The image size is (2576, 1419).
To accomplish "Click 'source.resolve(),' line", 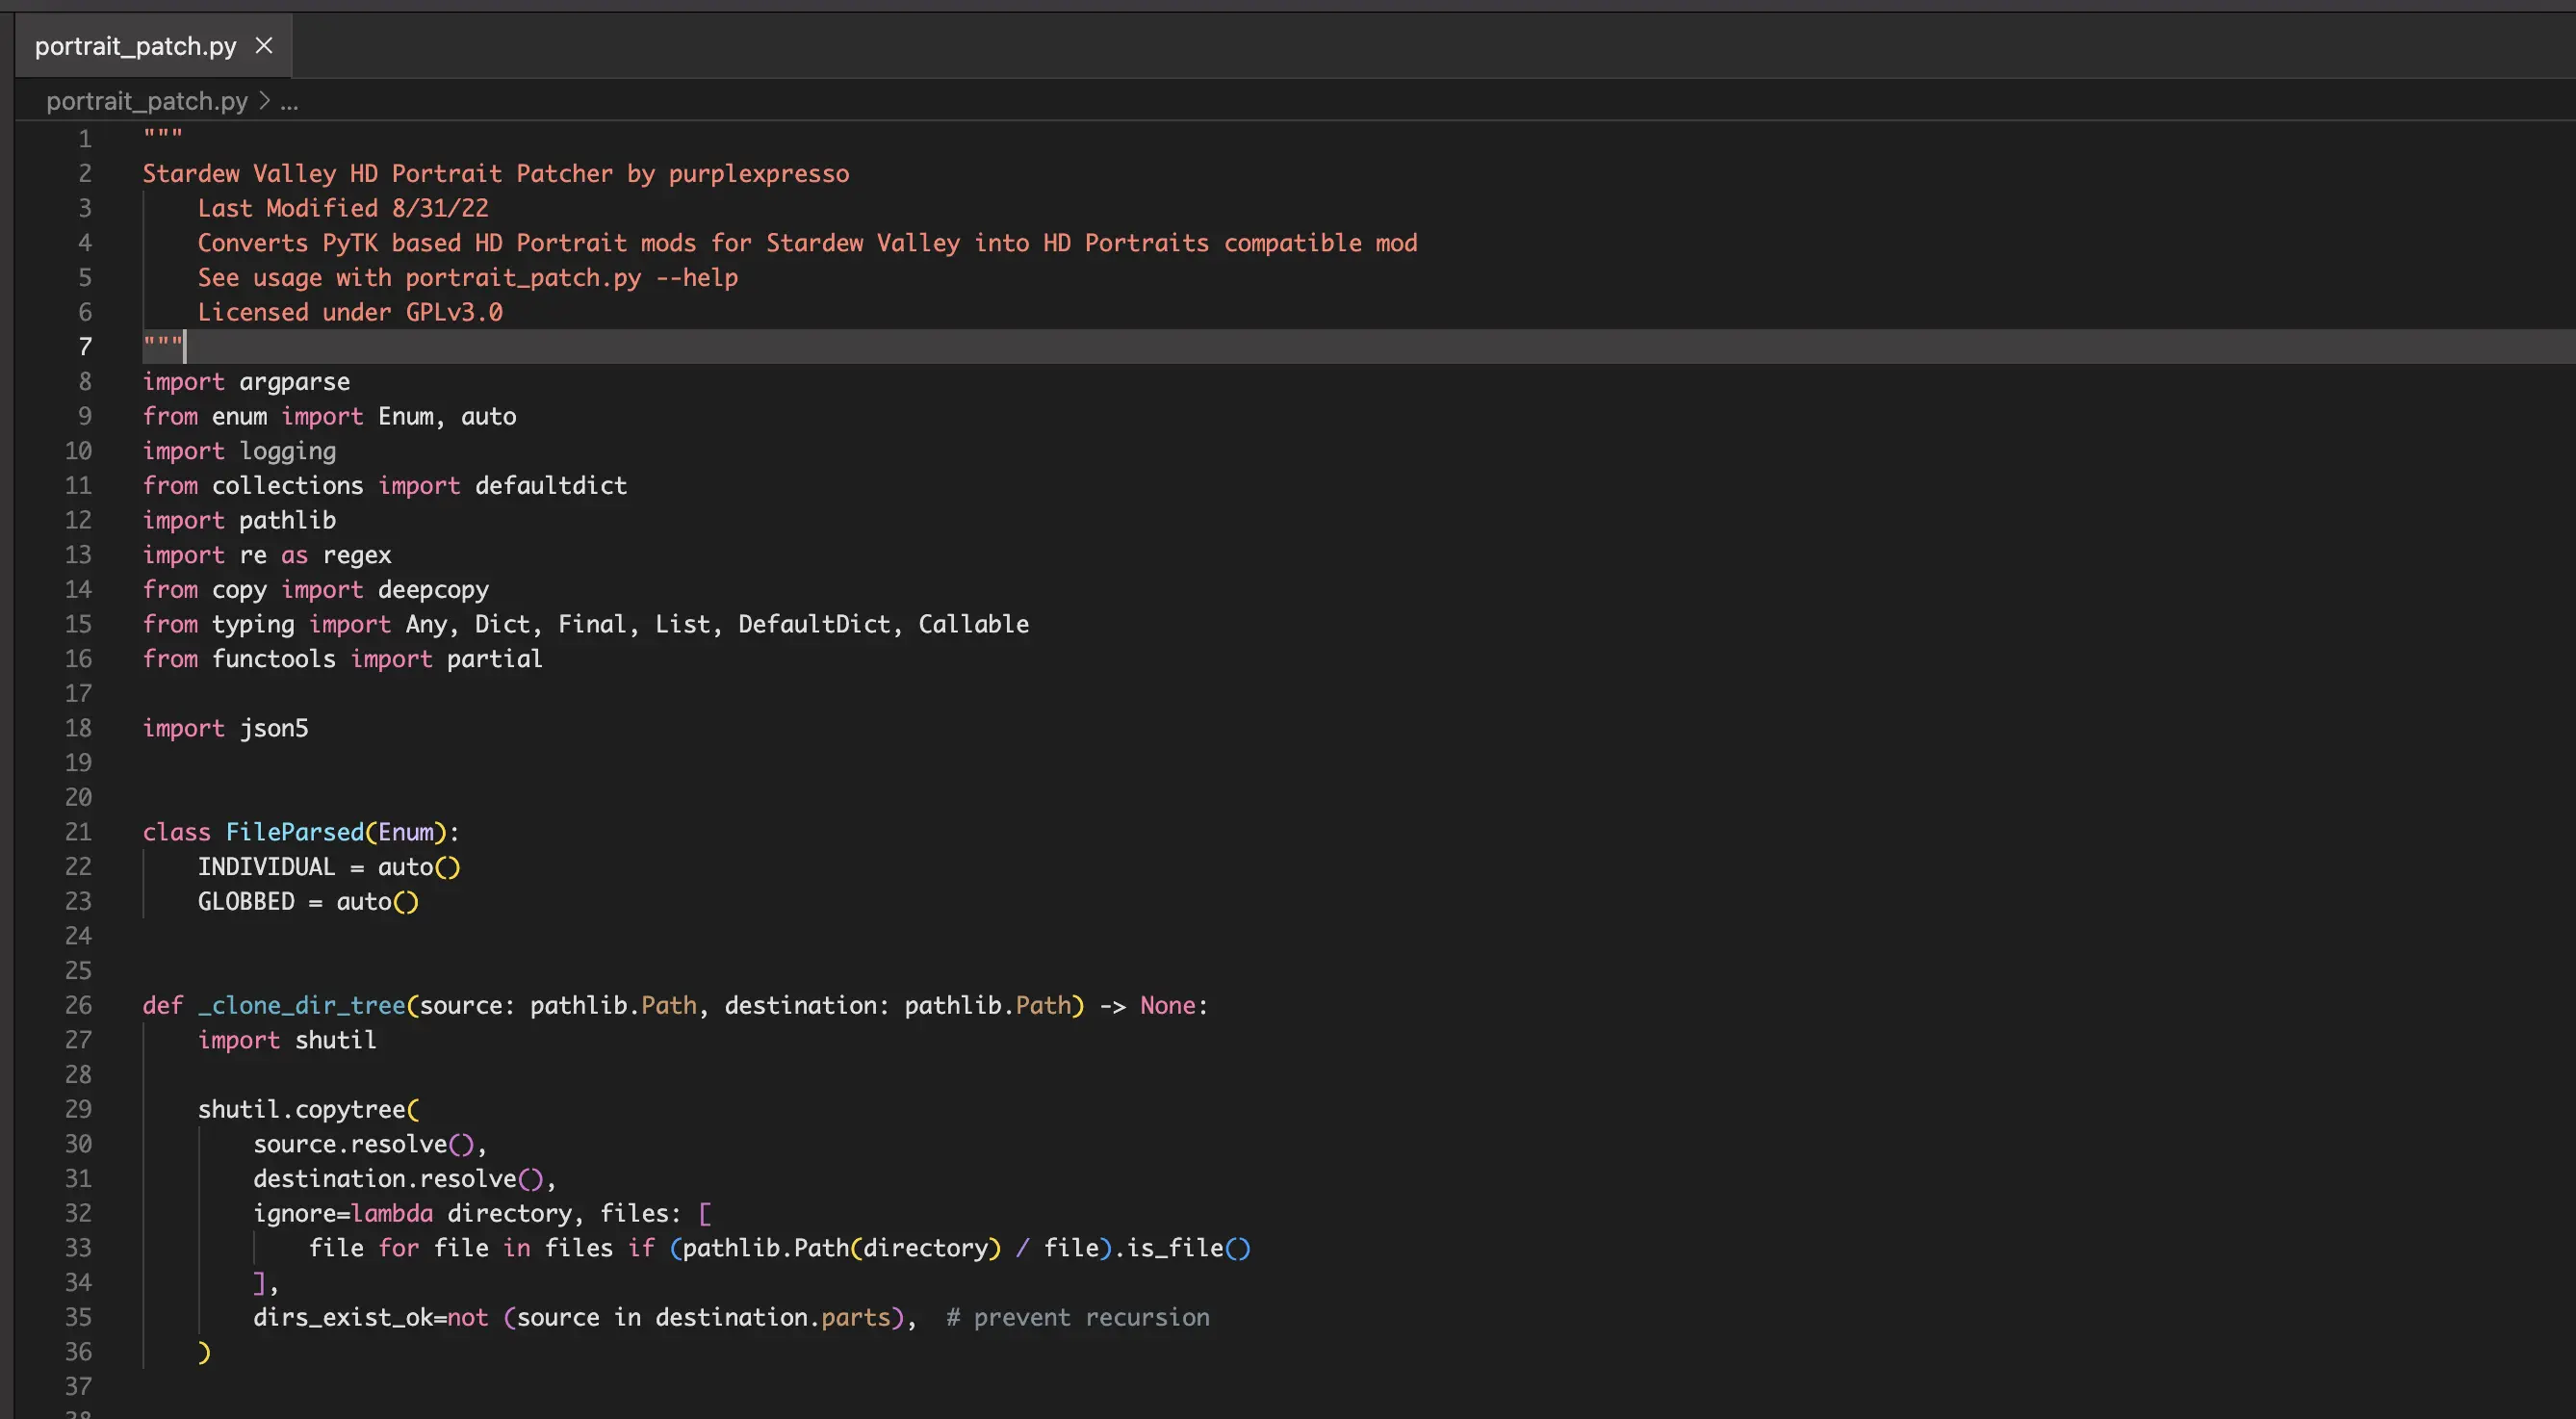I will 370,1144.
